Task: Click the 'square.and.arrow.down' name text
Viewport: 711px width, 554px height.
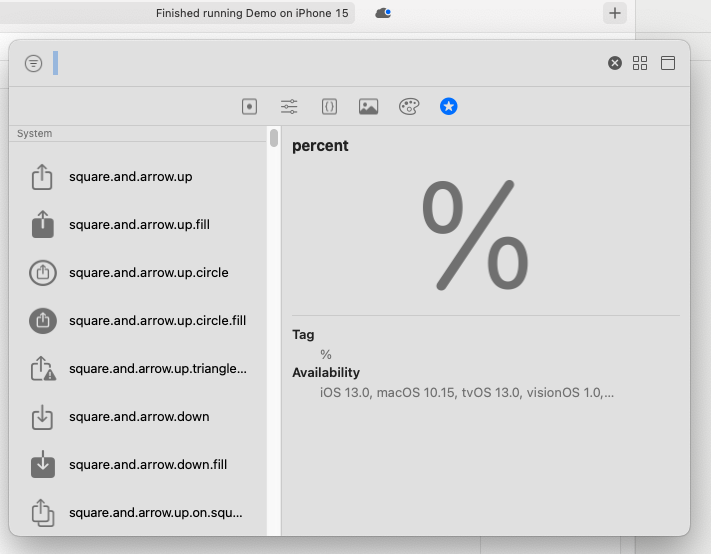Action: click(x=139, y=417)
